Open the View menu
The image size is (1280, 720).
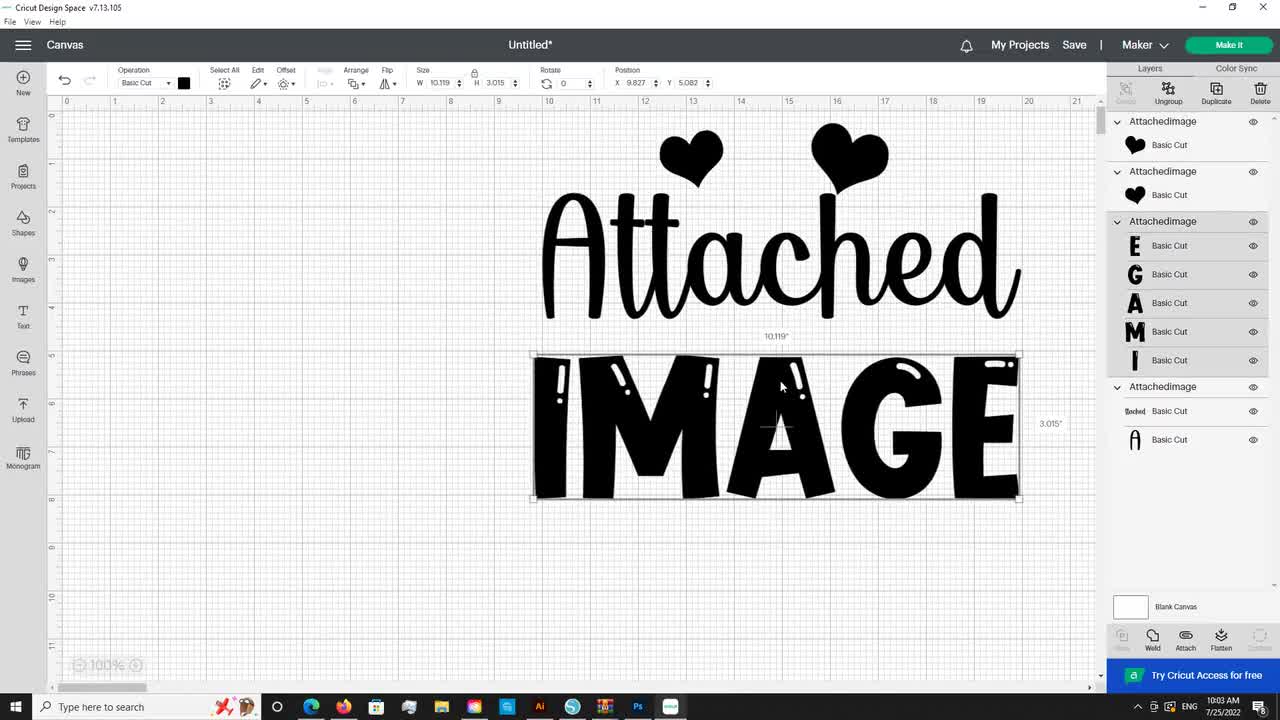(32, 22)
